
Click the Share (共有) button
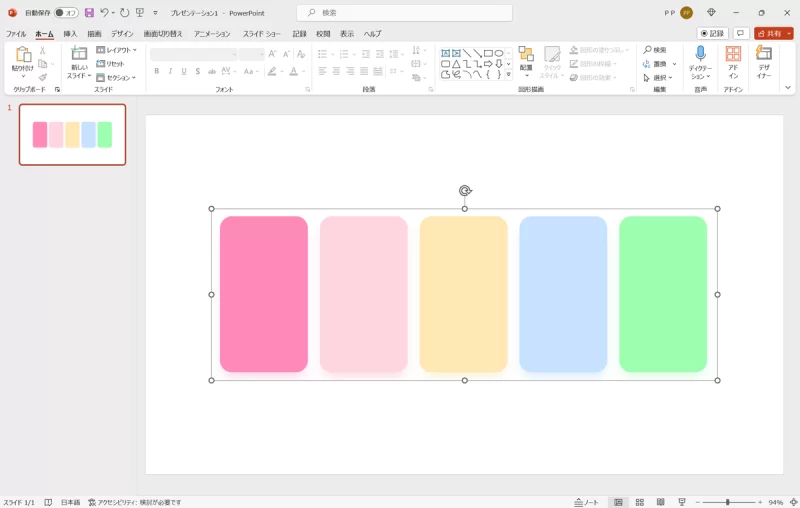click(770, 34)
